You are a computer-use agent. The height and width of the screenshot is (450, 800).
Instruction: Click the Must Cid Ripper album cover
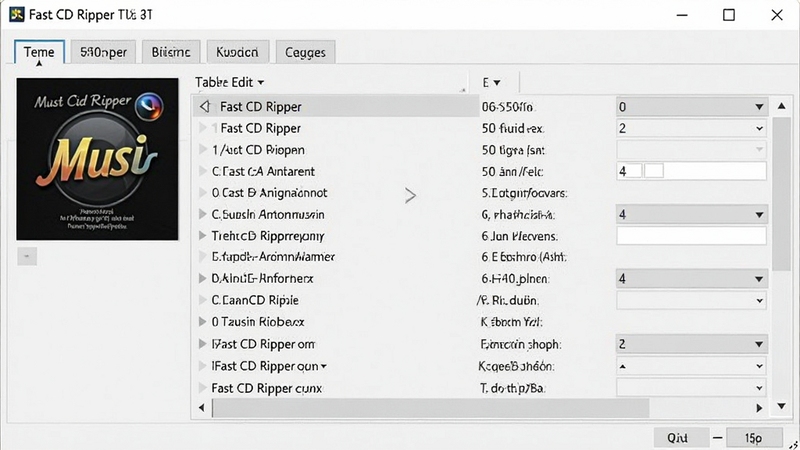97,159
